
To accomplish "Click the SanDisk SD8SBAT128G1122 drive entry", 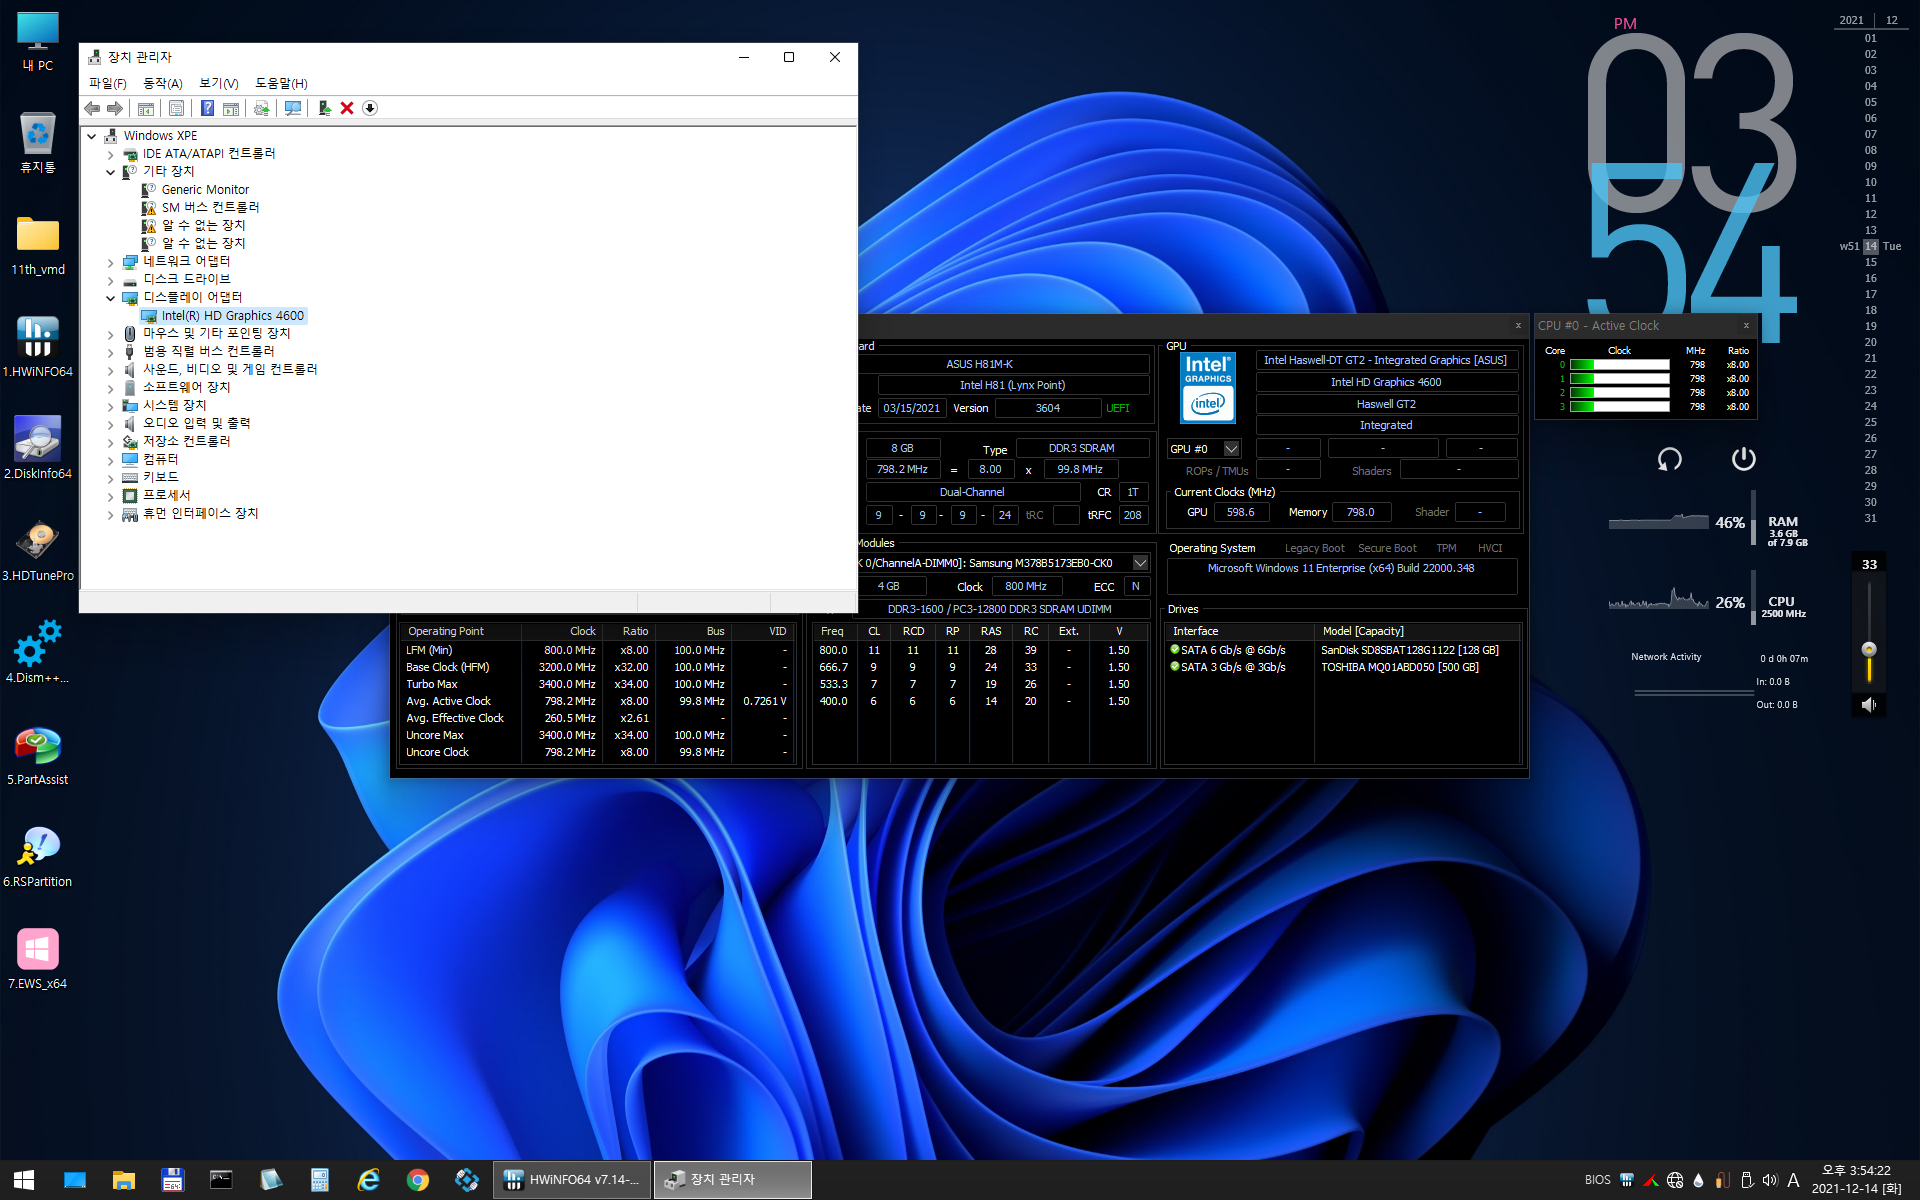I will [1410, 650].
